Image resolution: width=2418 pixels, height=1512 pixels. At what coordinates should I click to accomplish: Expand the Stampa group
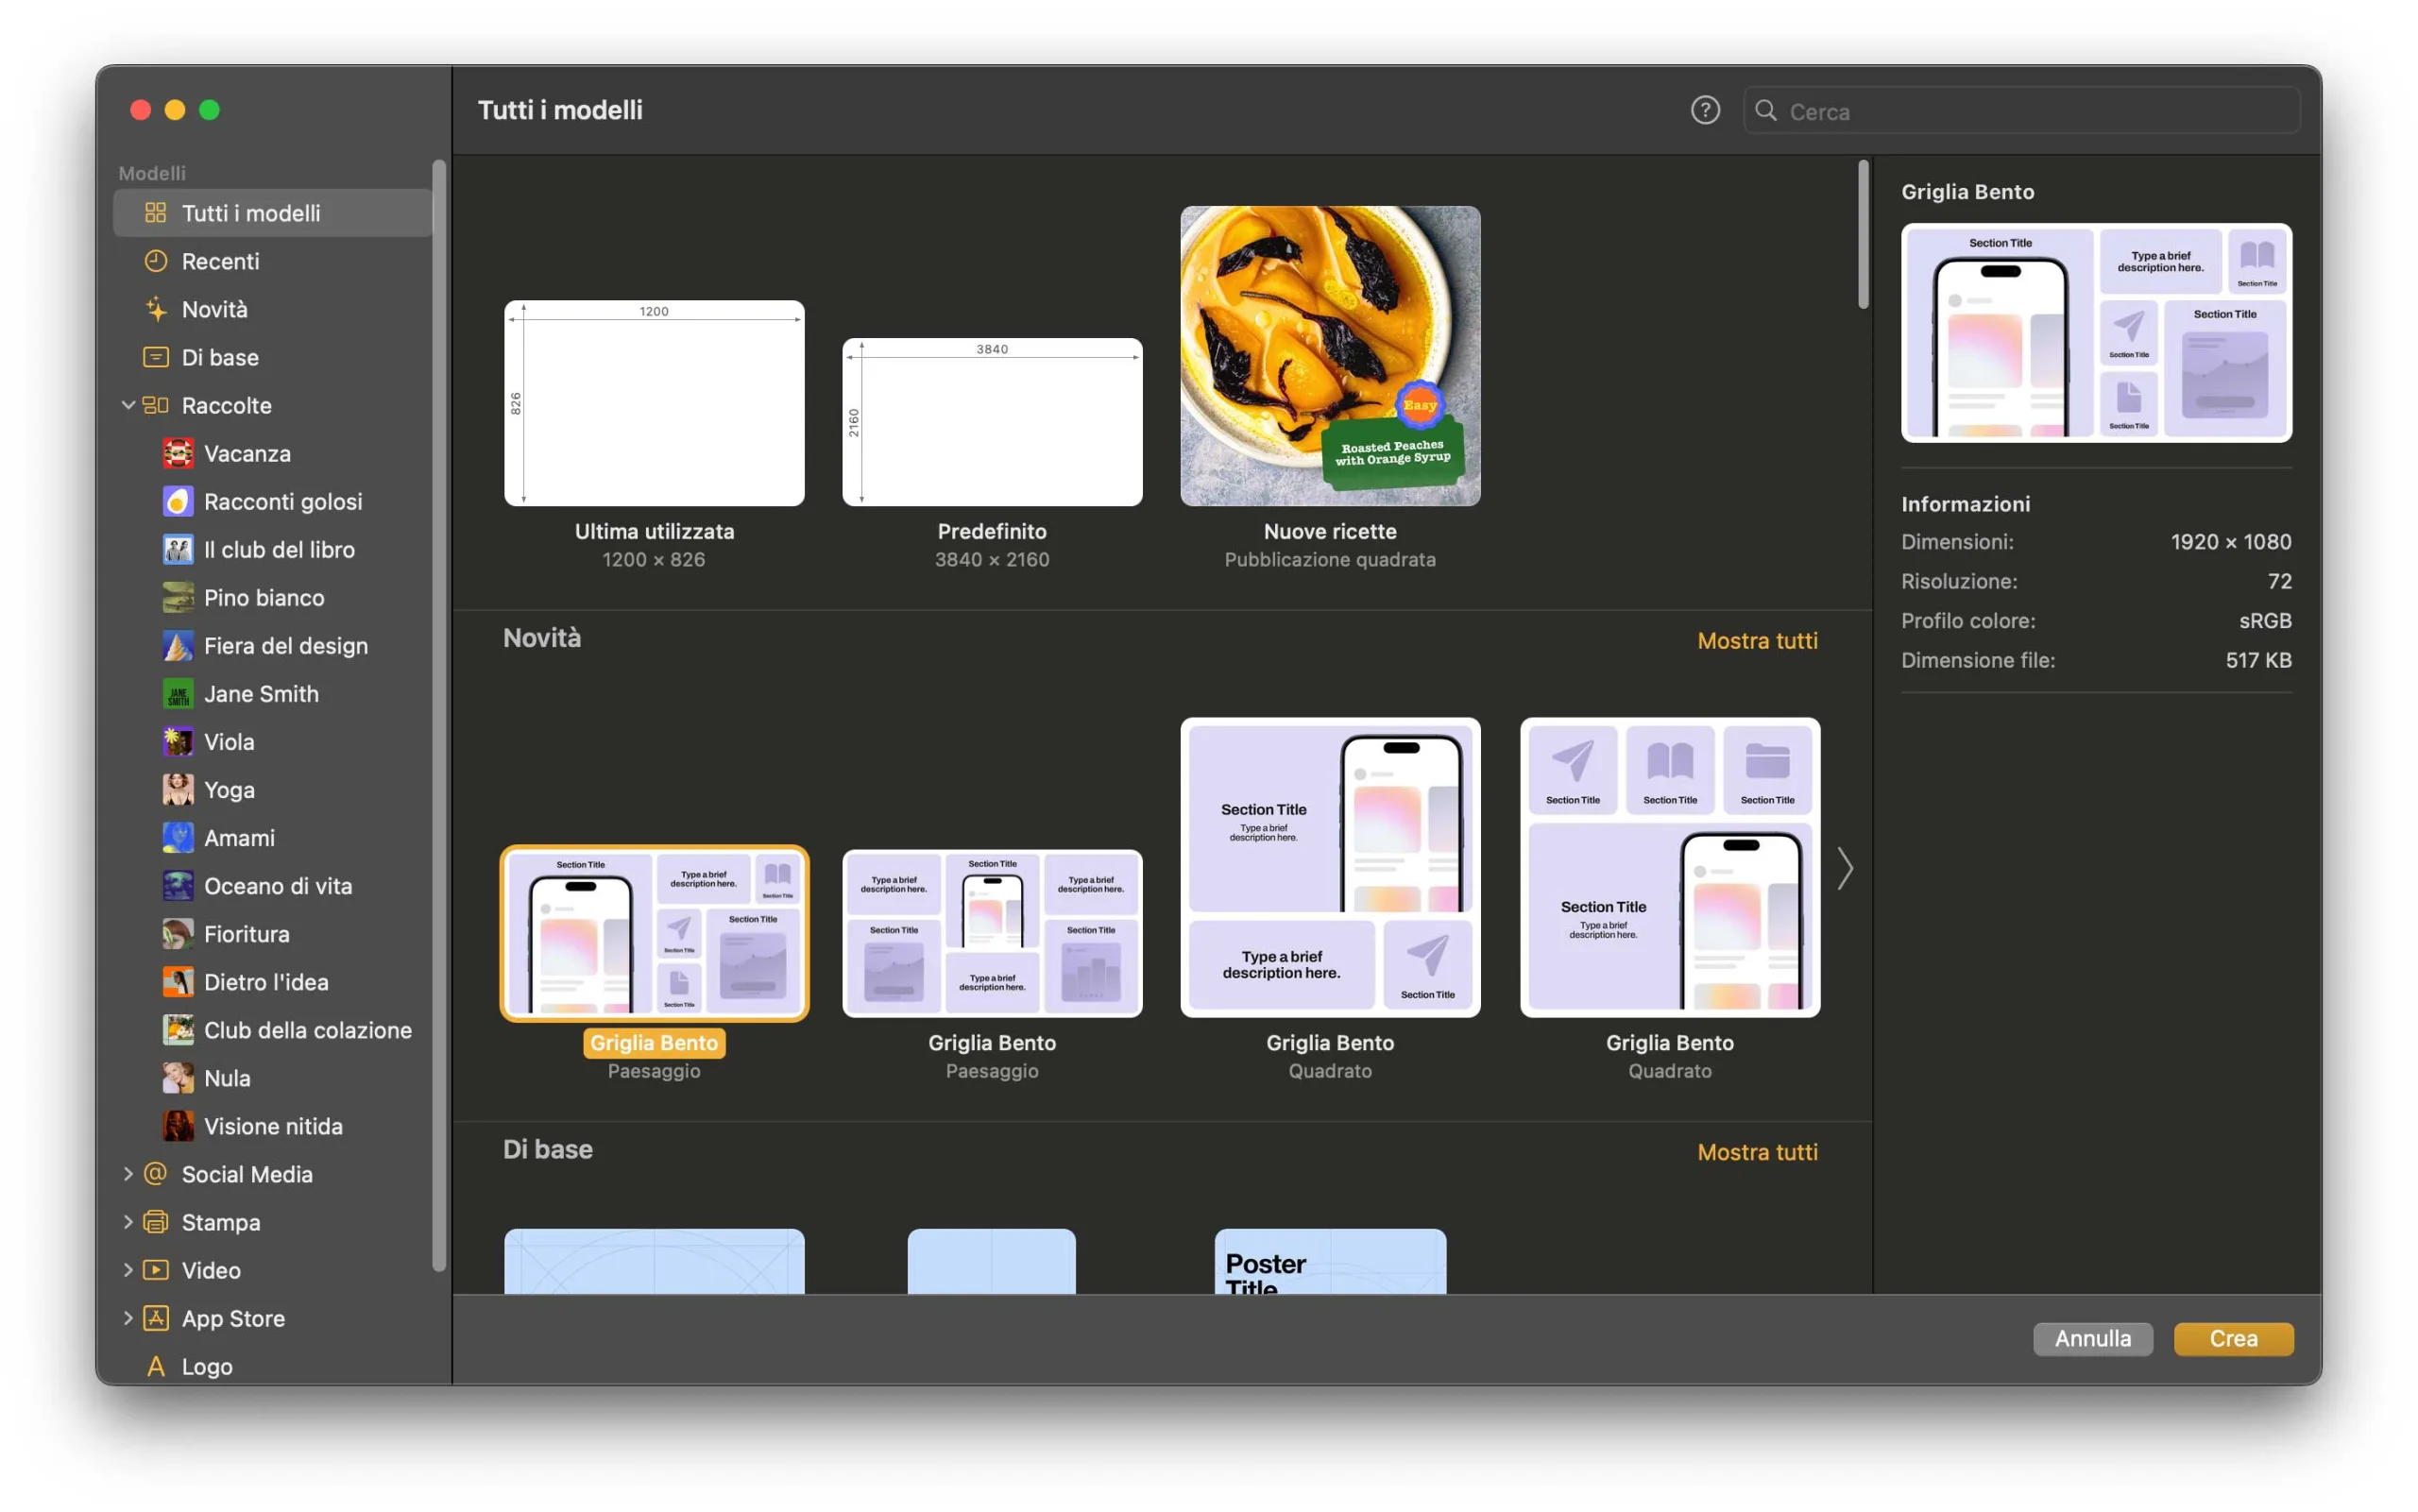tap(128, 1222)
